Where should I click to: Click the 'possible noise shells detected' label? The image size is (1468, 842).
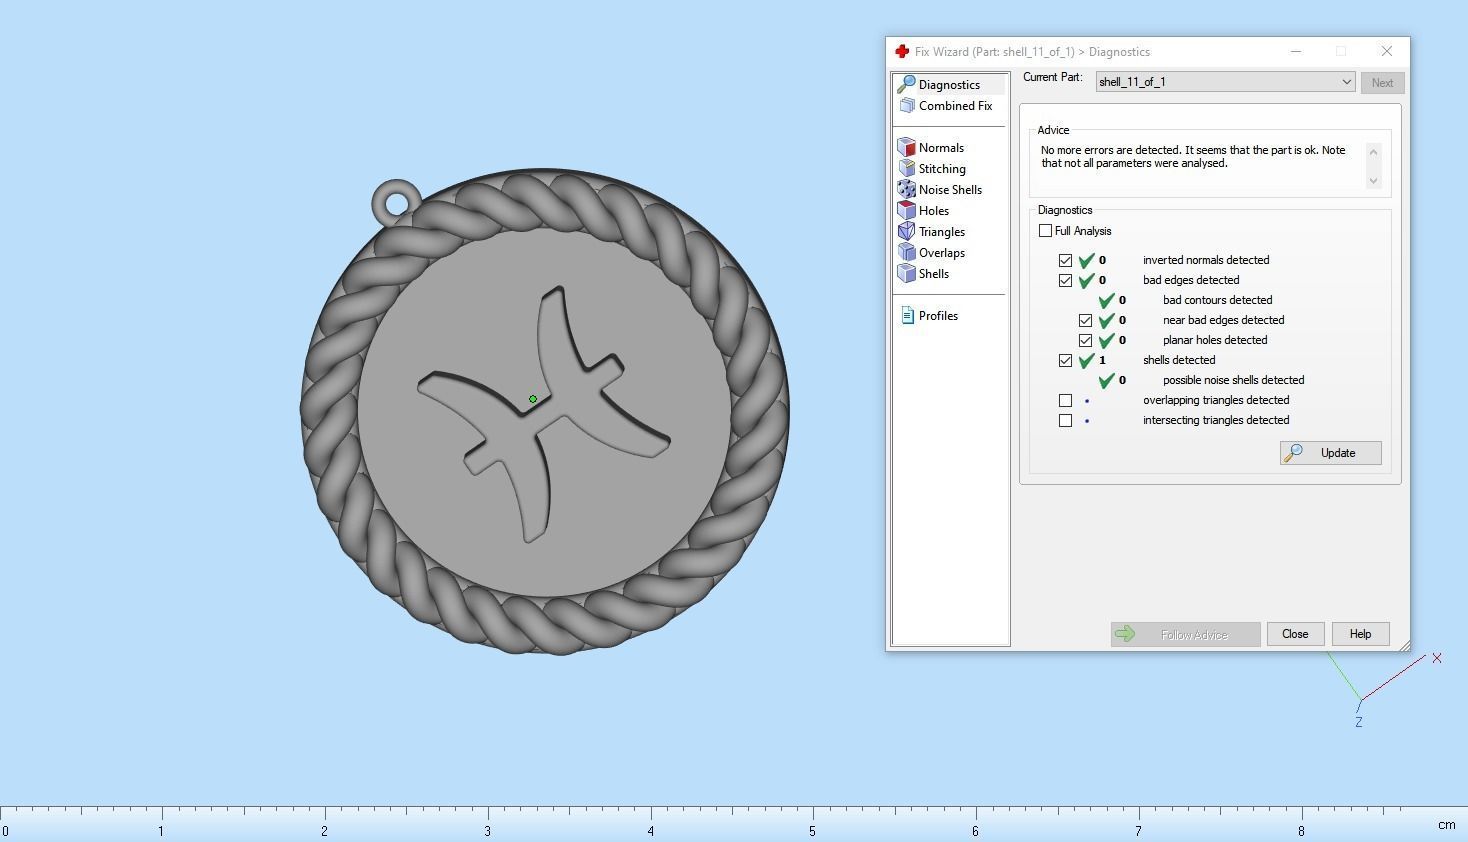pos(1233,380)
